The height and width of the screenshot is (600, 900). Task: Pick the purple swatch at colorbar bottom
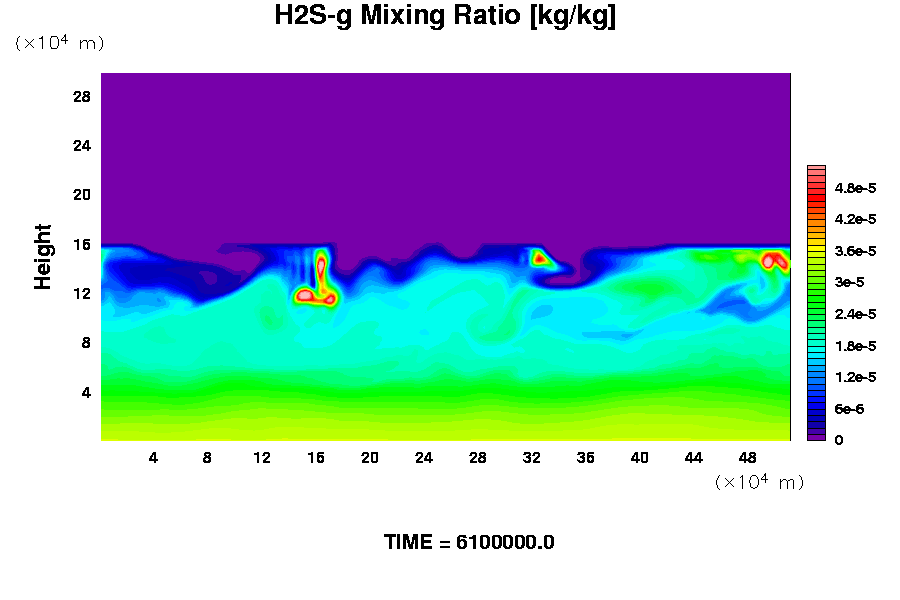[816, 436]
